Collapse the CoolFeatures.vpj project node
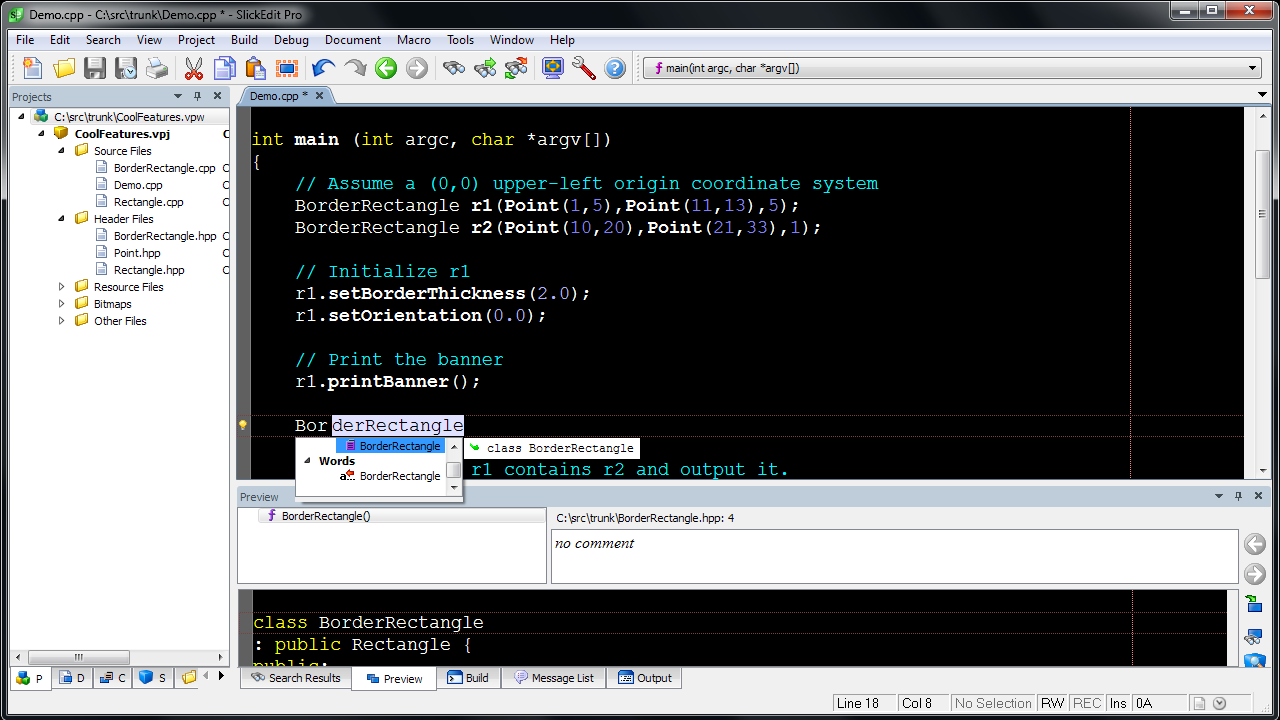The width and height of the screenshot is (1280, 720). coord(42,133)
